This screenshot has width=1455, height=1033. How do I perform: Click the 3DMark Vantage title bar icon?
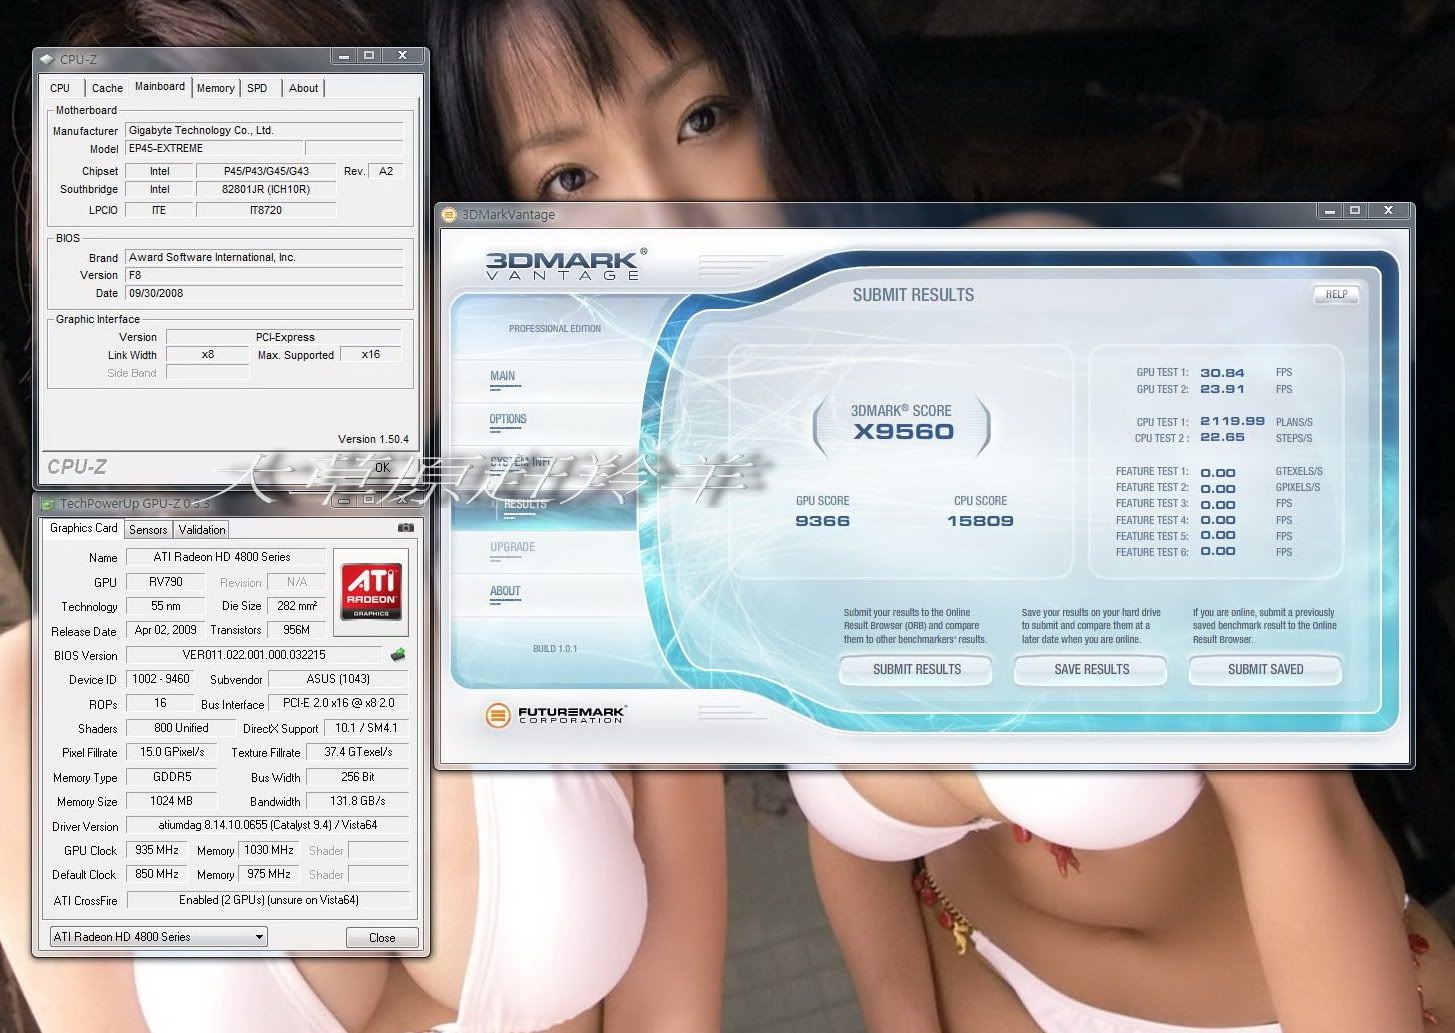pos(450,215)
